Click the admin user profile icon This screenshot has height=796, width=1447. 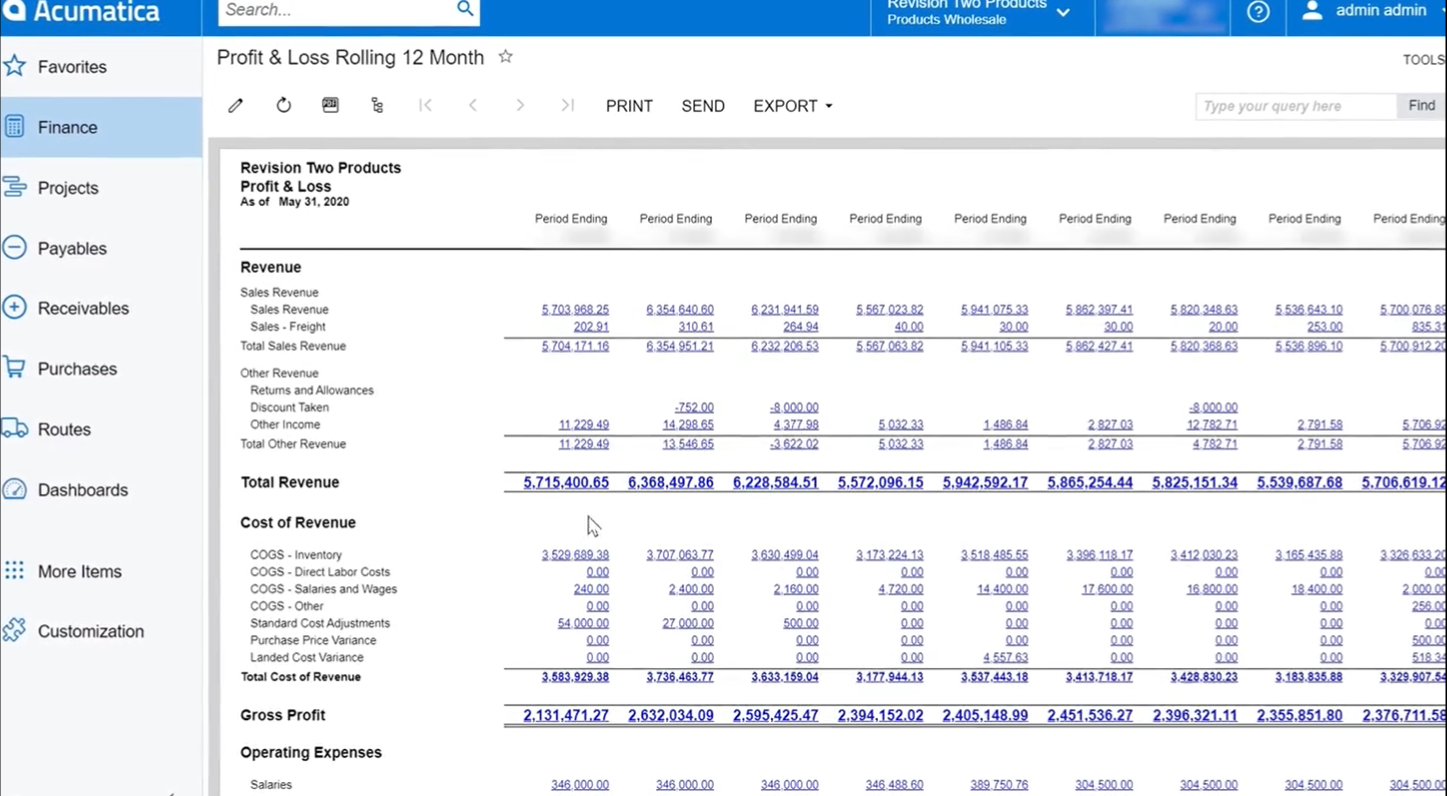click(1312, 10)
